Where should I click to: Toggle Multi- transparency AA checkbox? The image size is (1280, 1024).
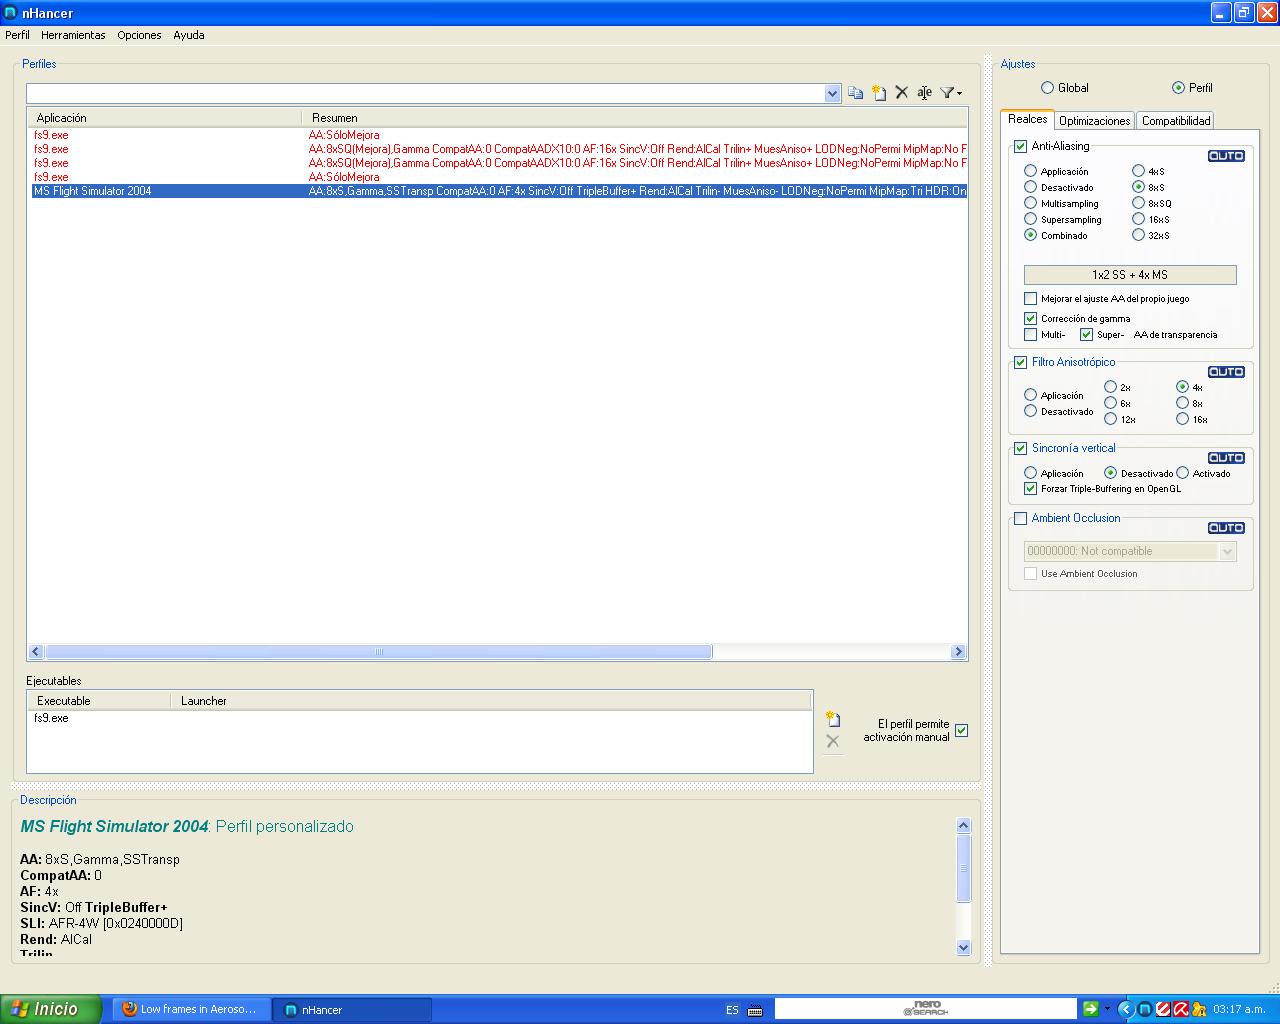1030,334
